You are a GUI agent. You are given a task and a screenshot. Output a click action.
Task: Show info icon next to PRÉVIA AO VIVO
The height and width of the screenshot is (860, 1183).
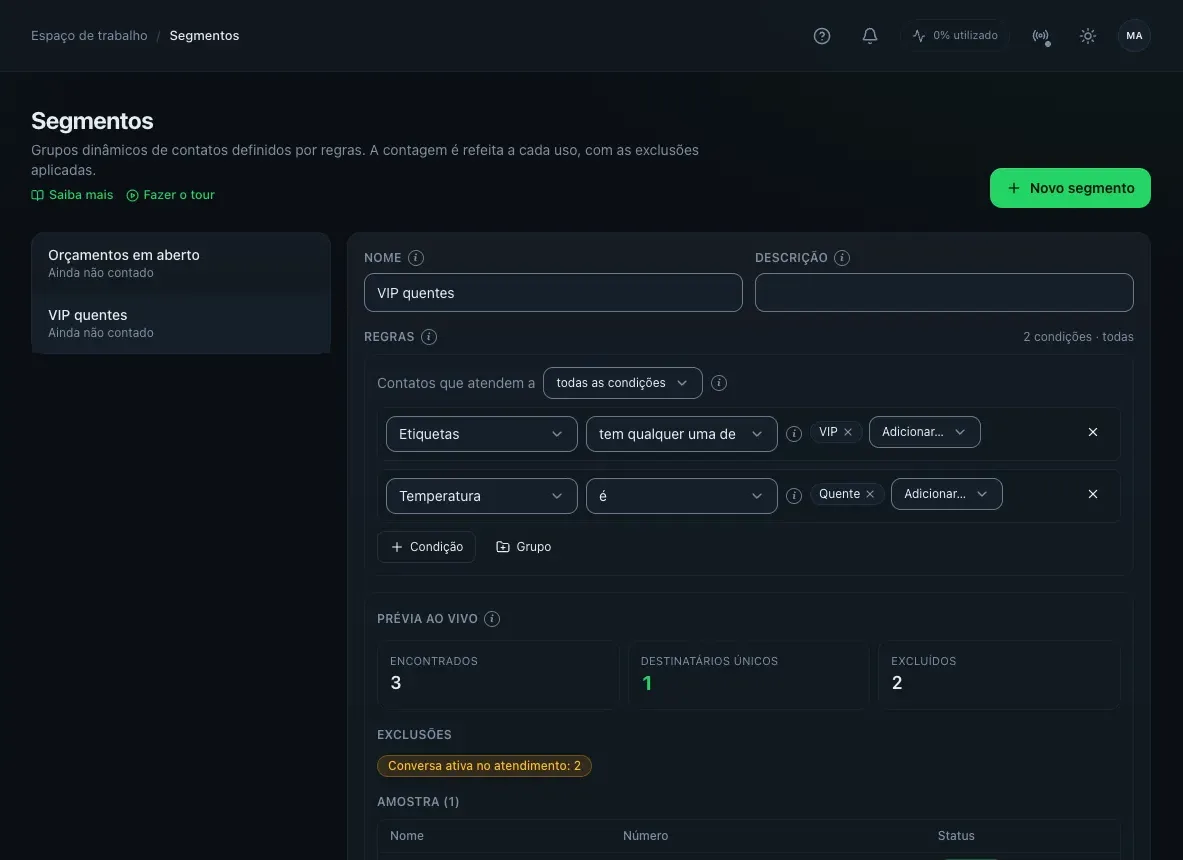tap(492, 619)
